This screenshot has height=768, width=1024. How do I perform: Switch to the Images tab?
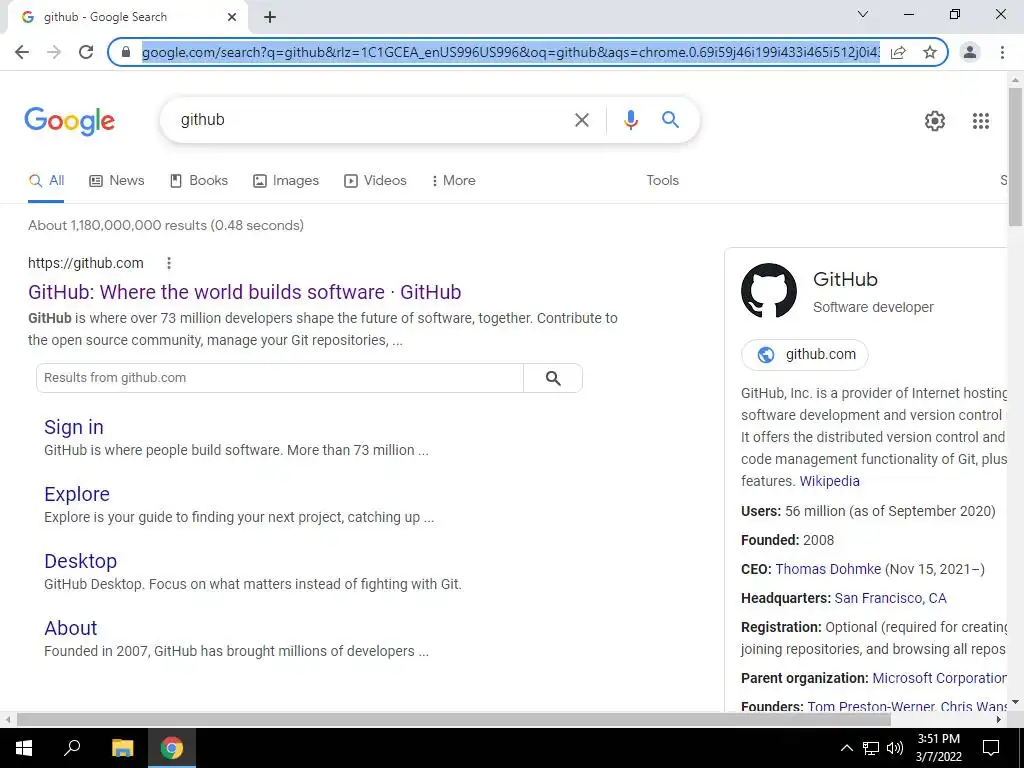point(285,181)
